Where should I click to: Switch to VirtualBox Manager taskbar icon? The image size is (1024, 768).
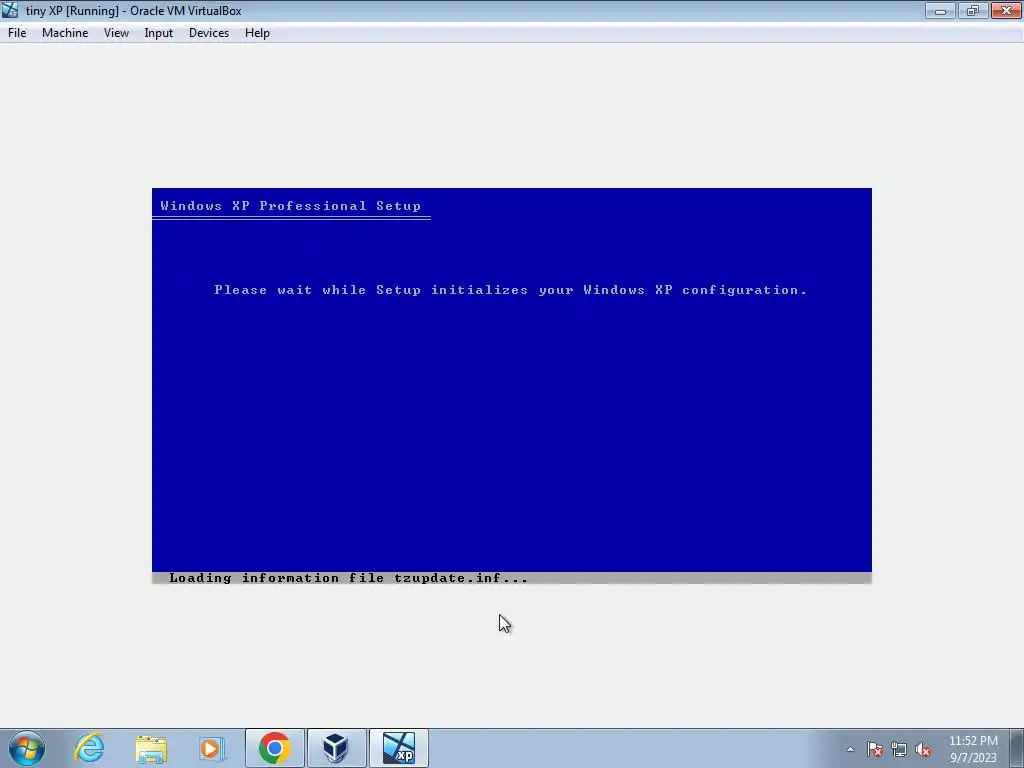tap(336, 748)
